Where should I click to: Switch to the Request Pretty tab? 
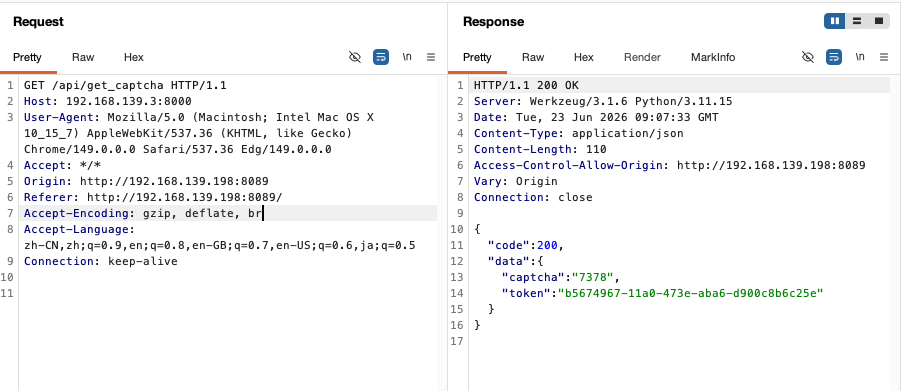click(x=28, y=58)
